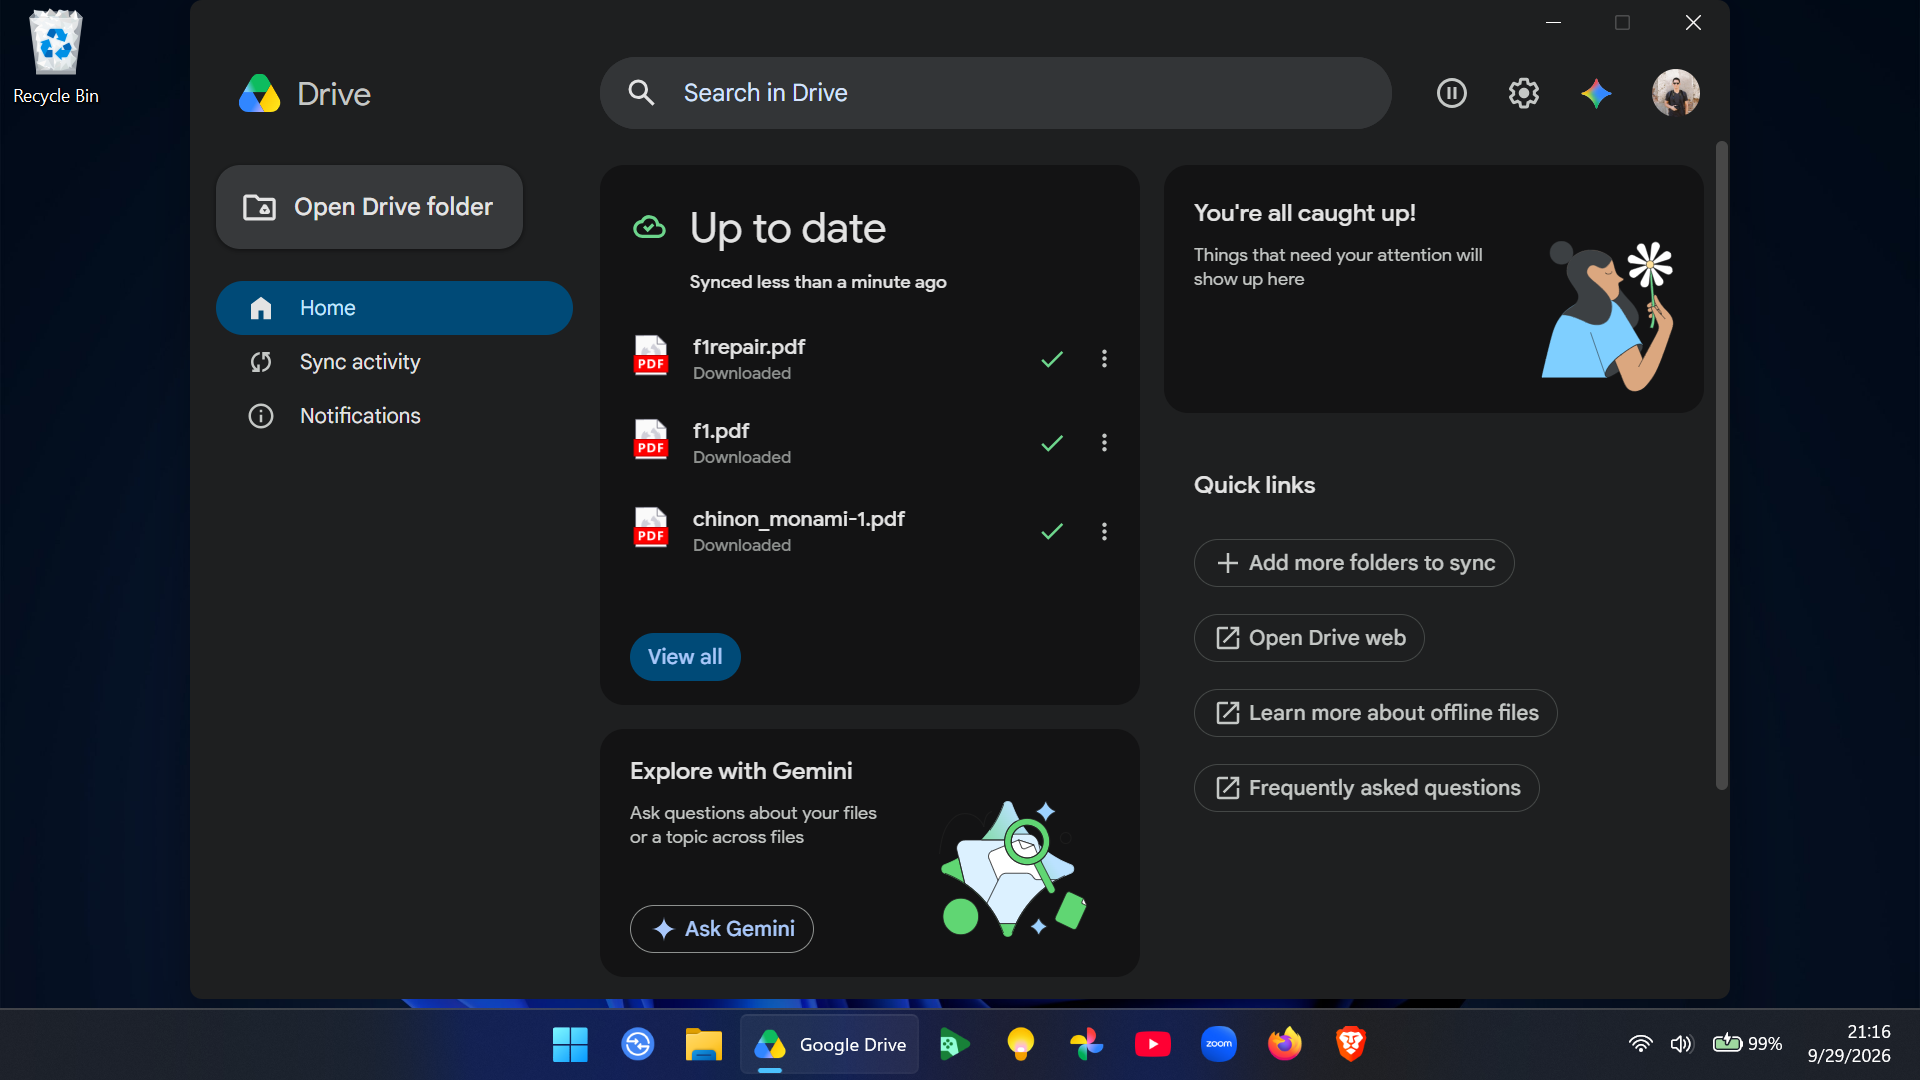Open File Explorer from taskbar

coord(703,1044)
